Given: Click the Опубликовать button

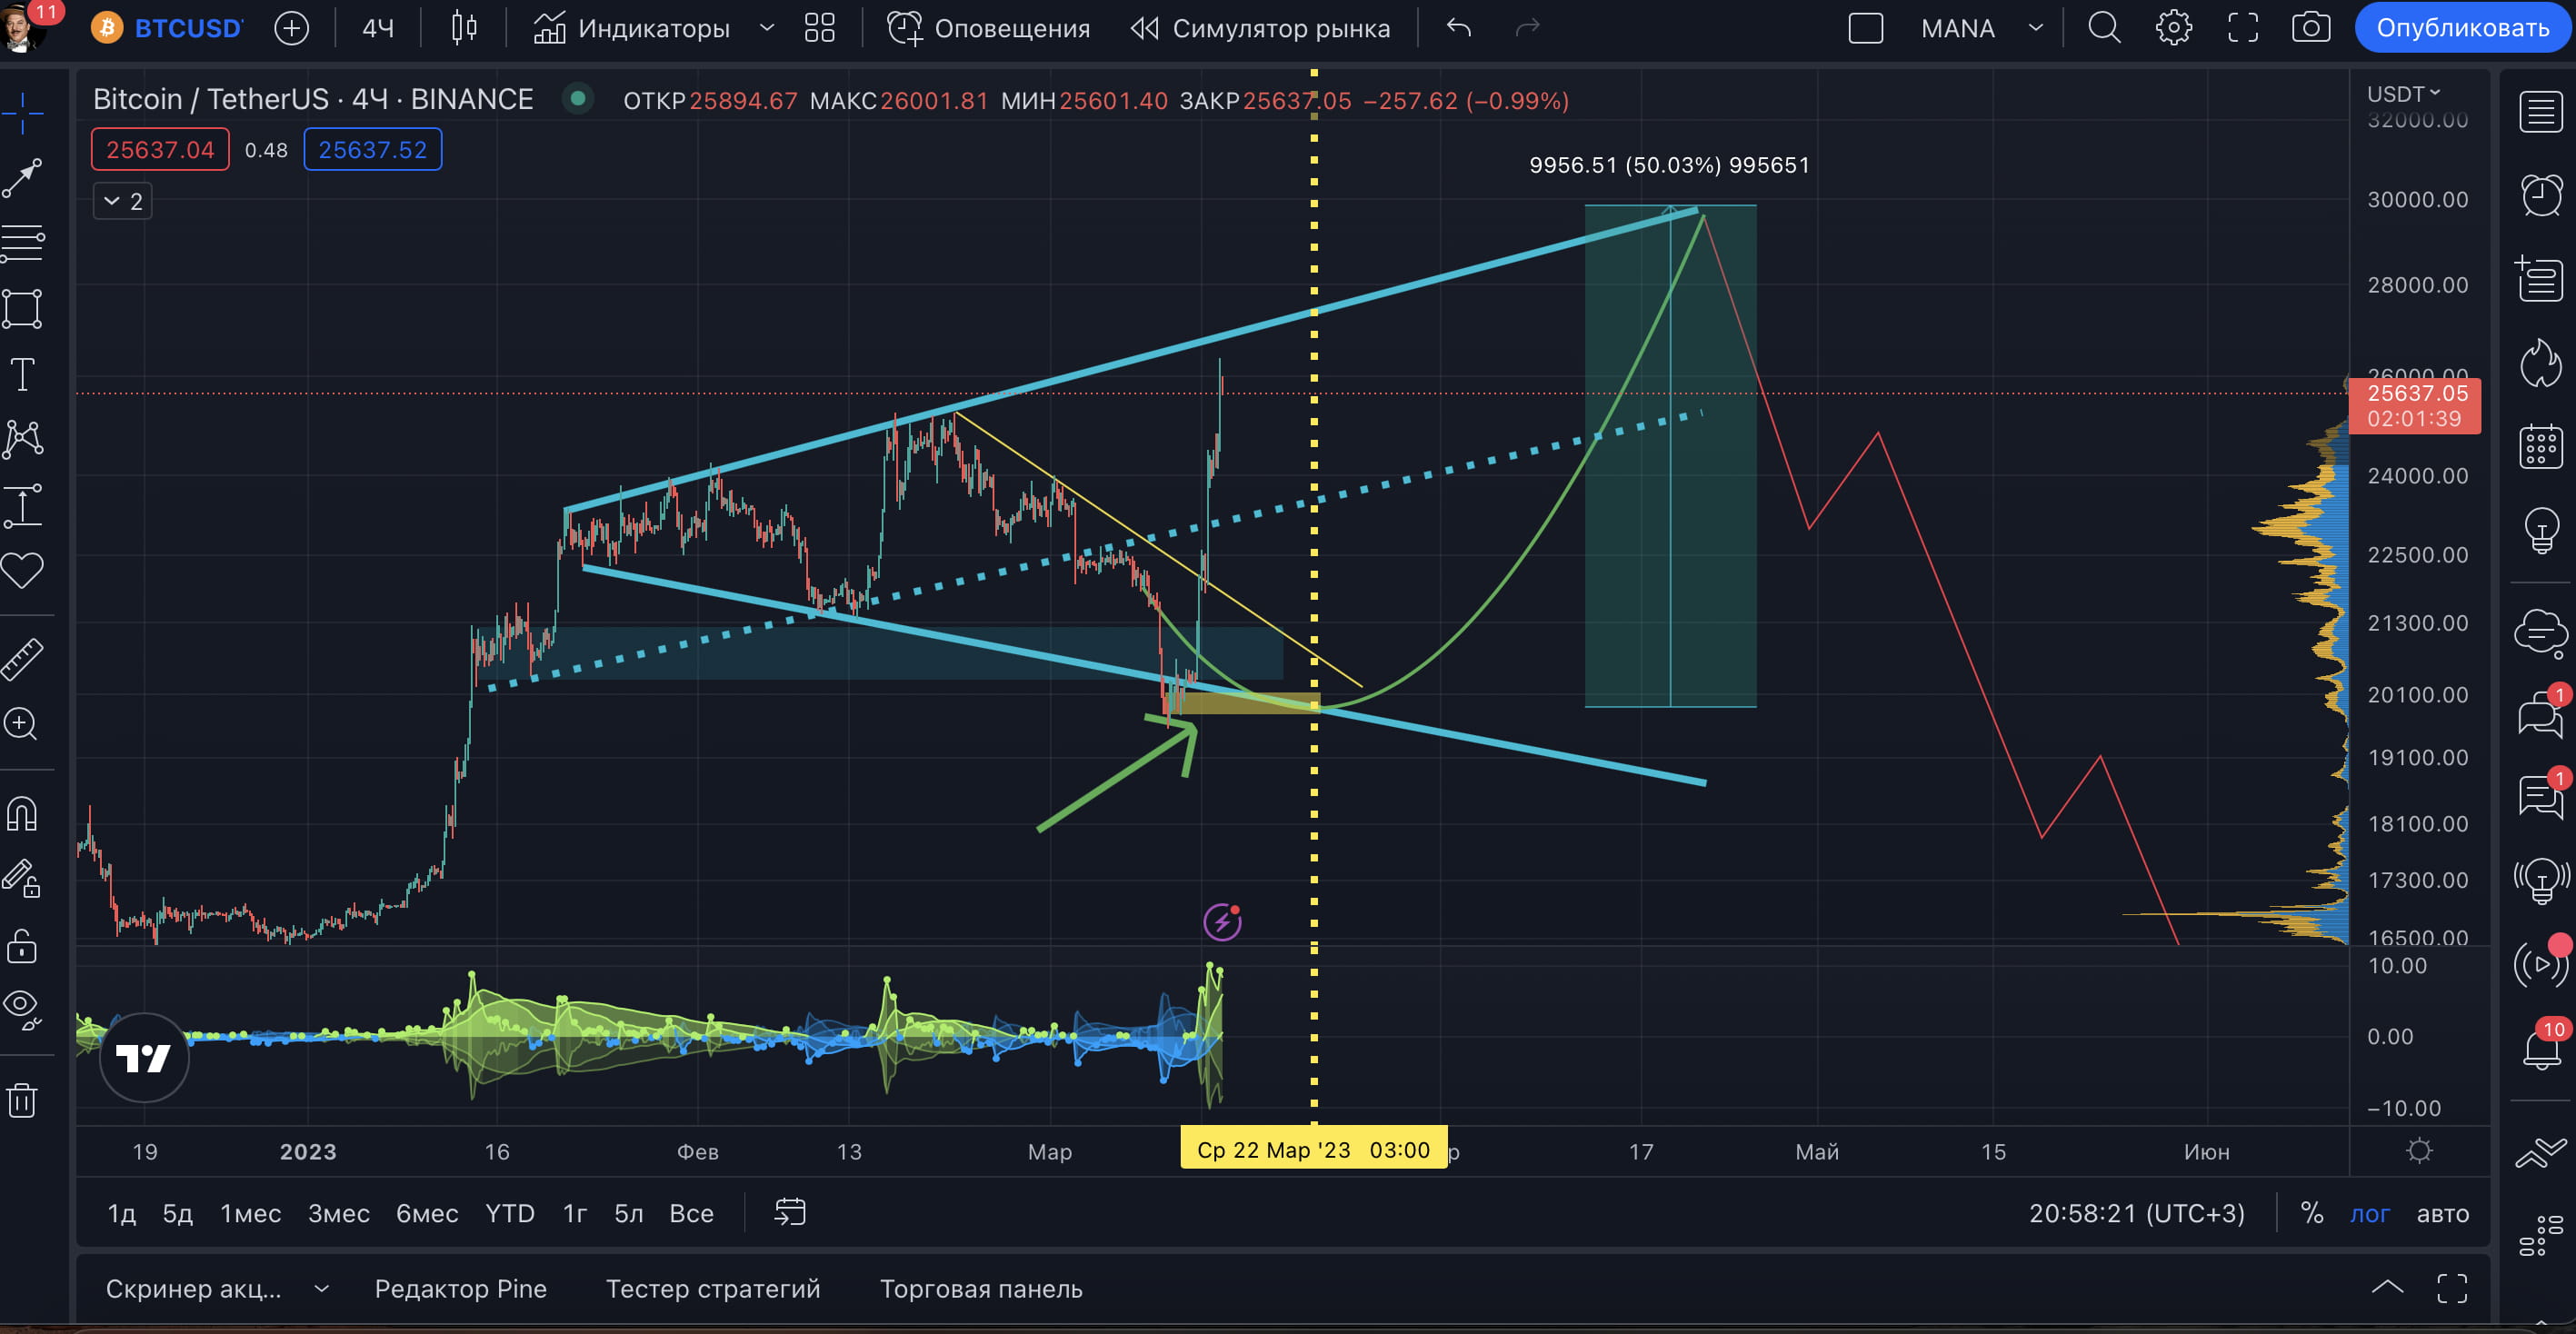Looking at the screenshot, I should 2462,28.
